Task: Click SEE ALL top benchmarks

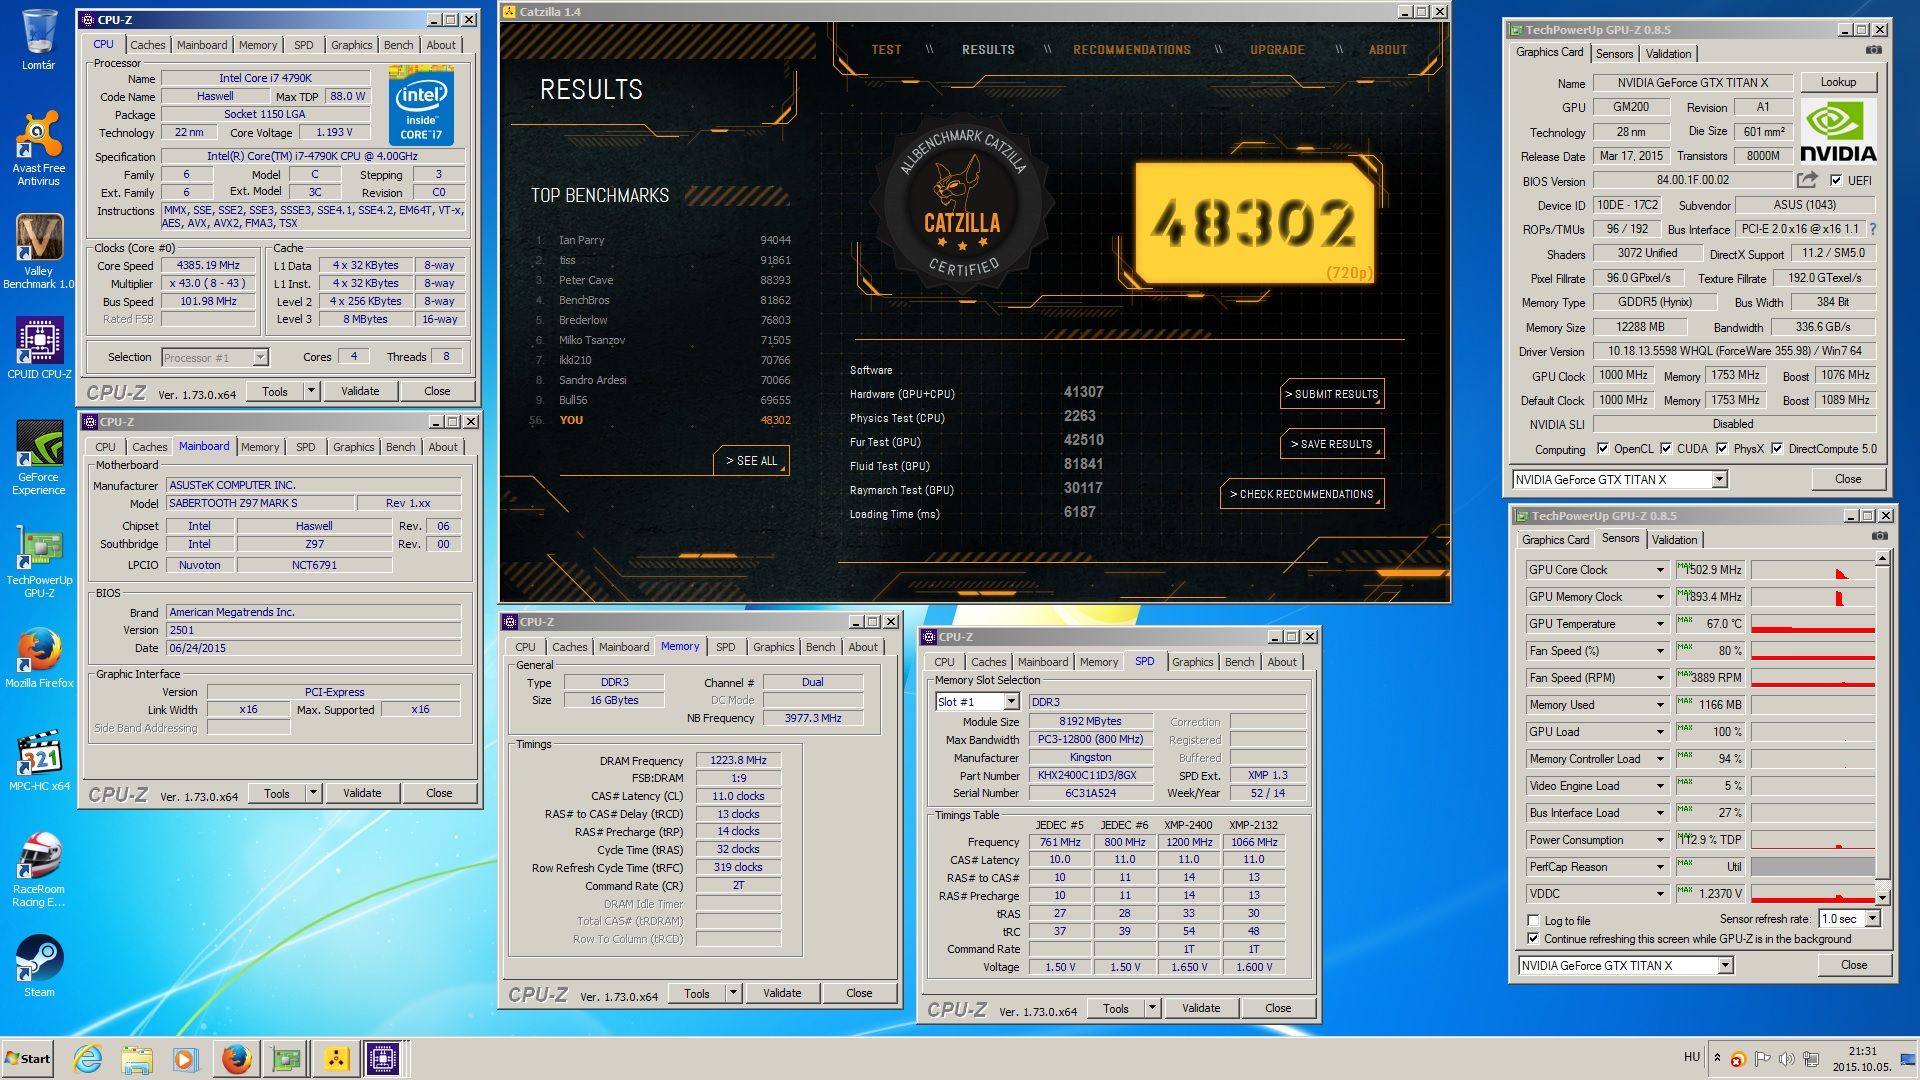Action: click(x=752, y=461)
